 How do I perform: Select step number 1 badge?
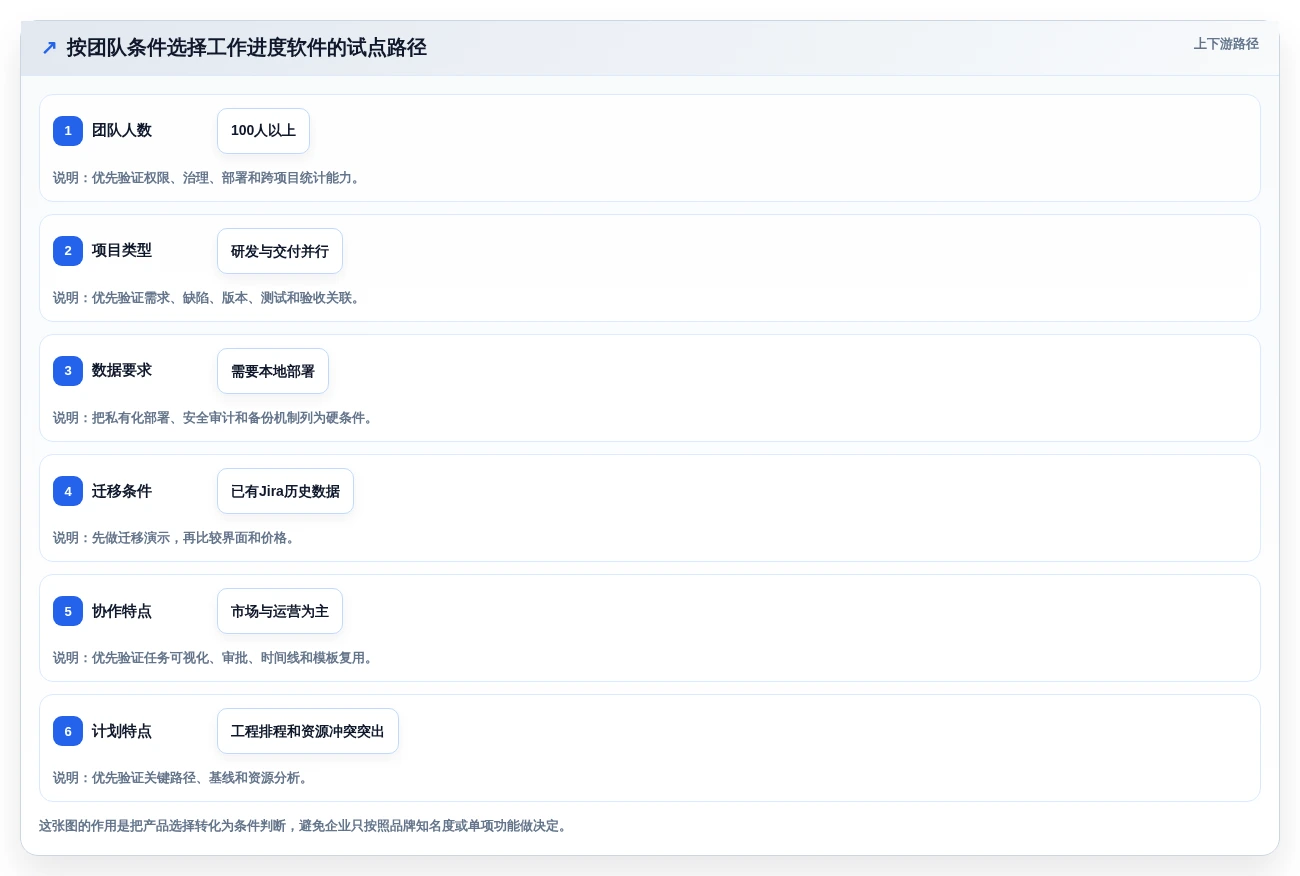coord(68,131)
